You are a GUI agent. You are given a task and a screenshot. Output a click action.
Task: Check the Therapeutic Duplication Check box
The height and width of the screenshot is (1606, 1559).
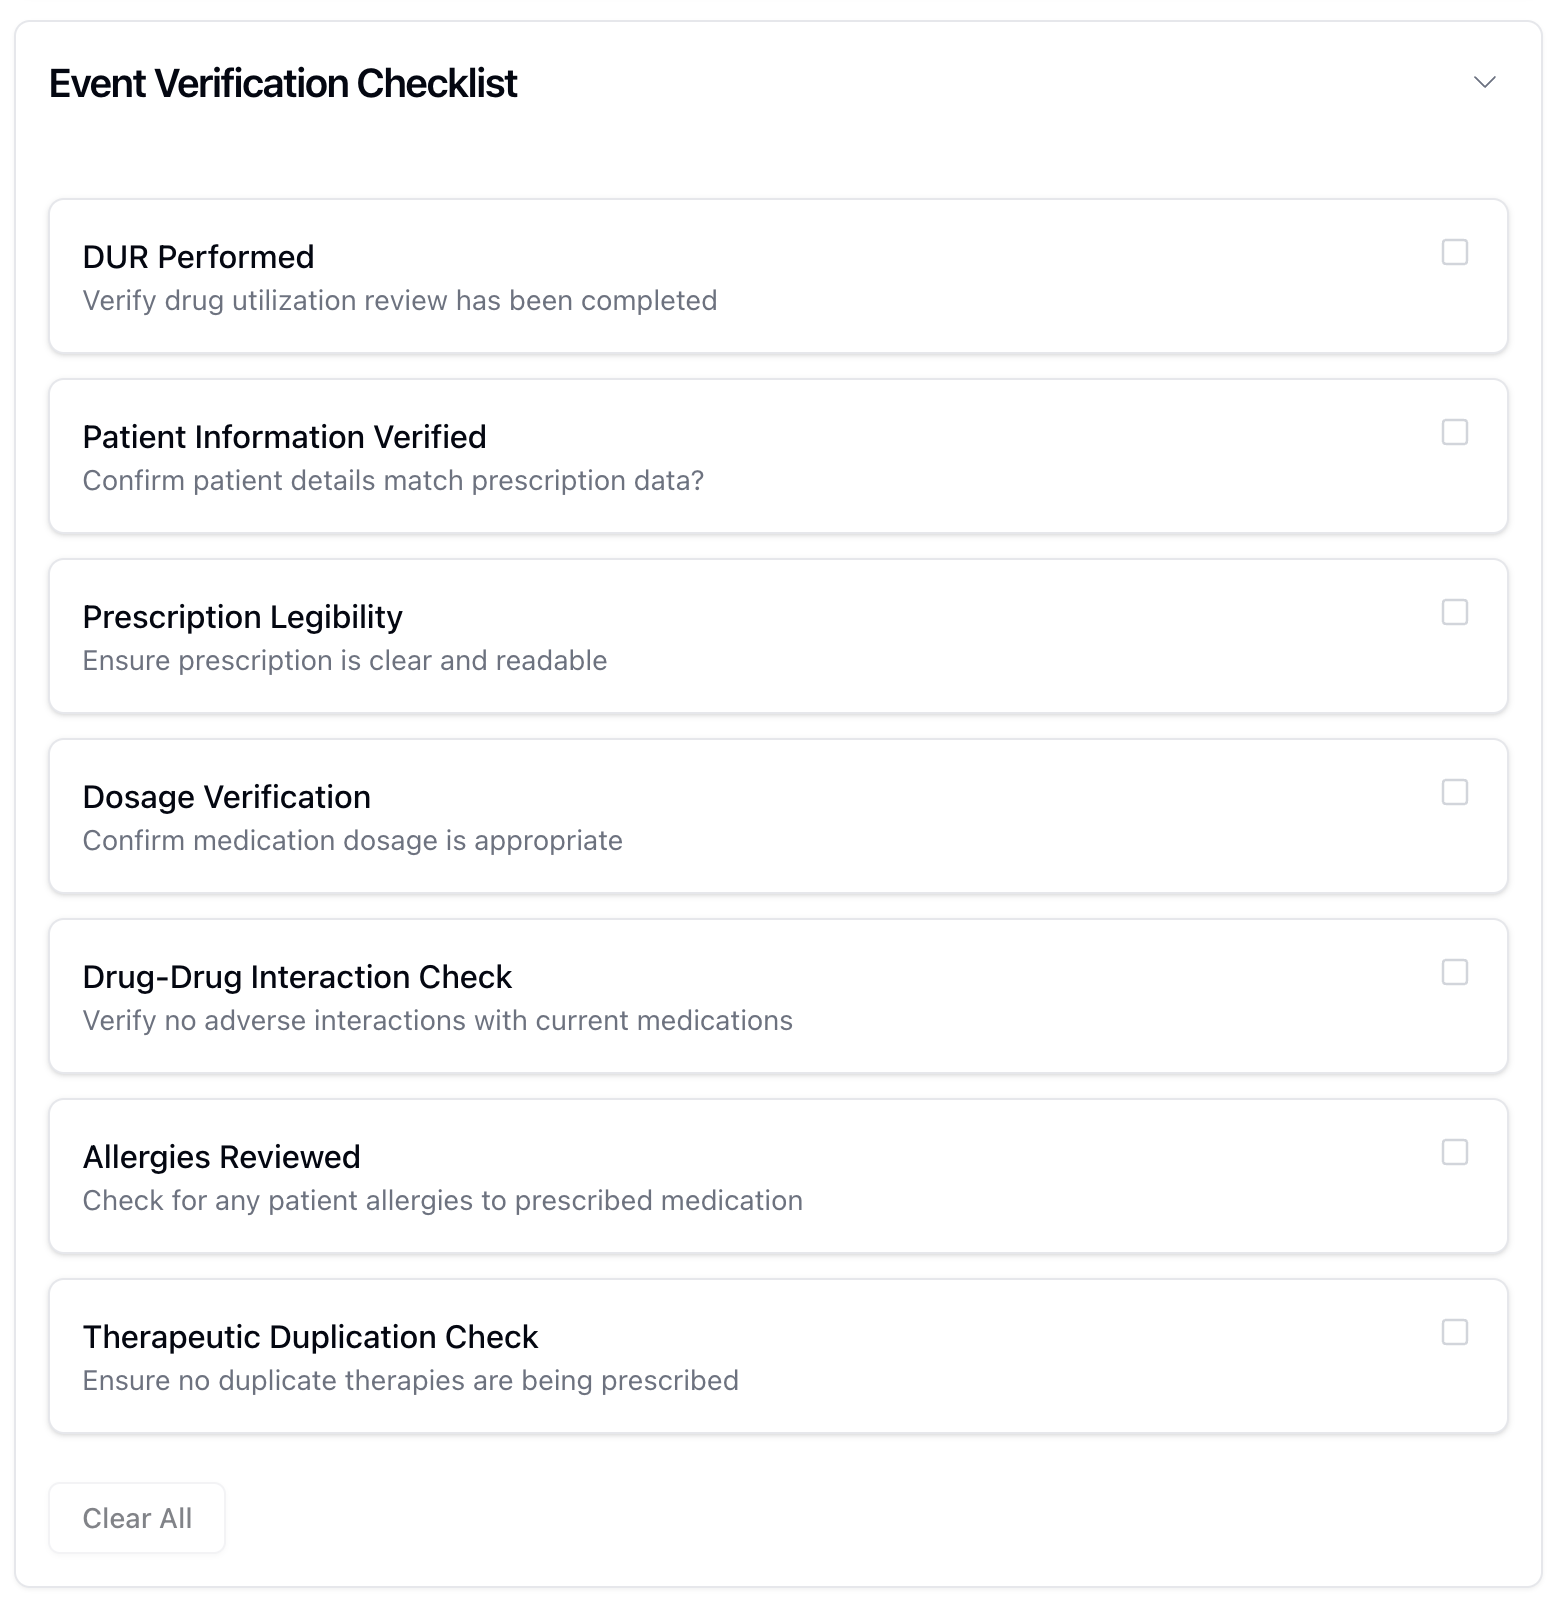[x=1454, y=1332]
